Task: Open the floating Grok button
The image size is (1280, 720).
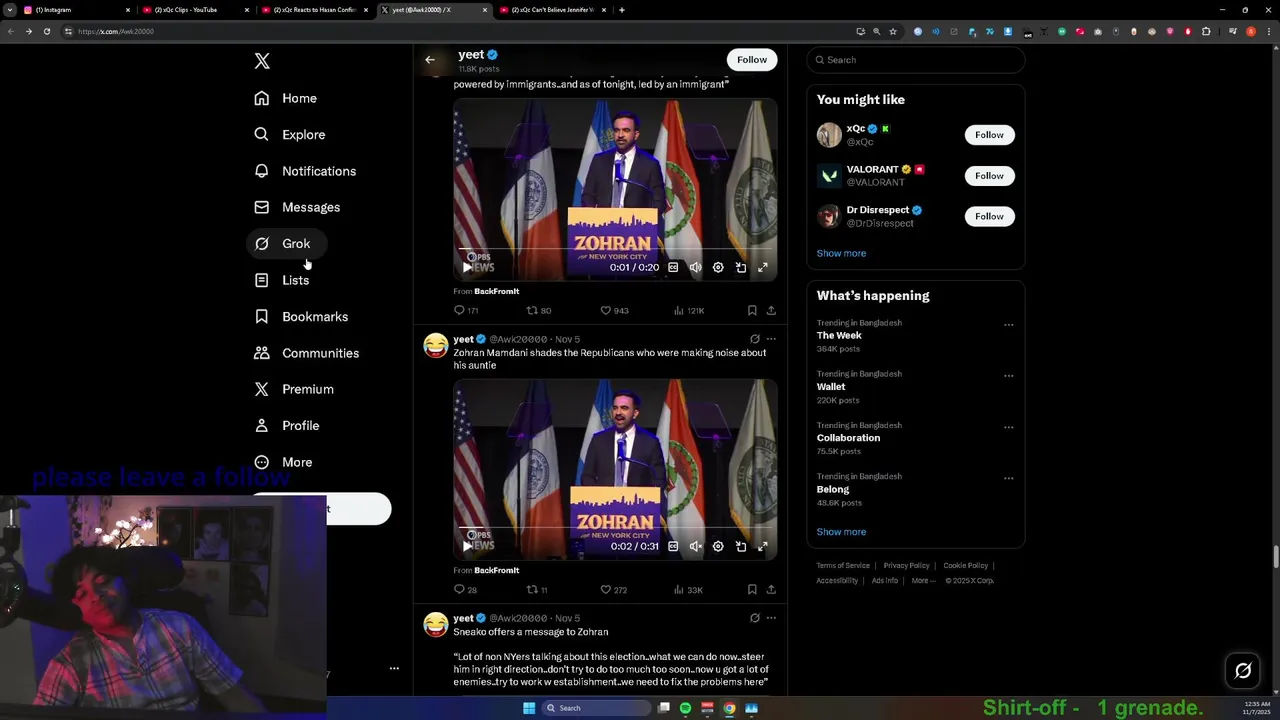Action: click(1243, 671)
